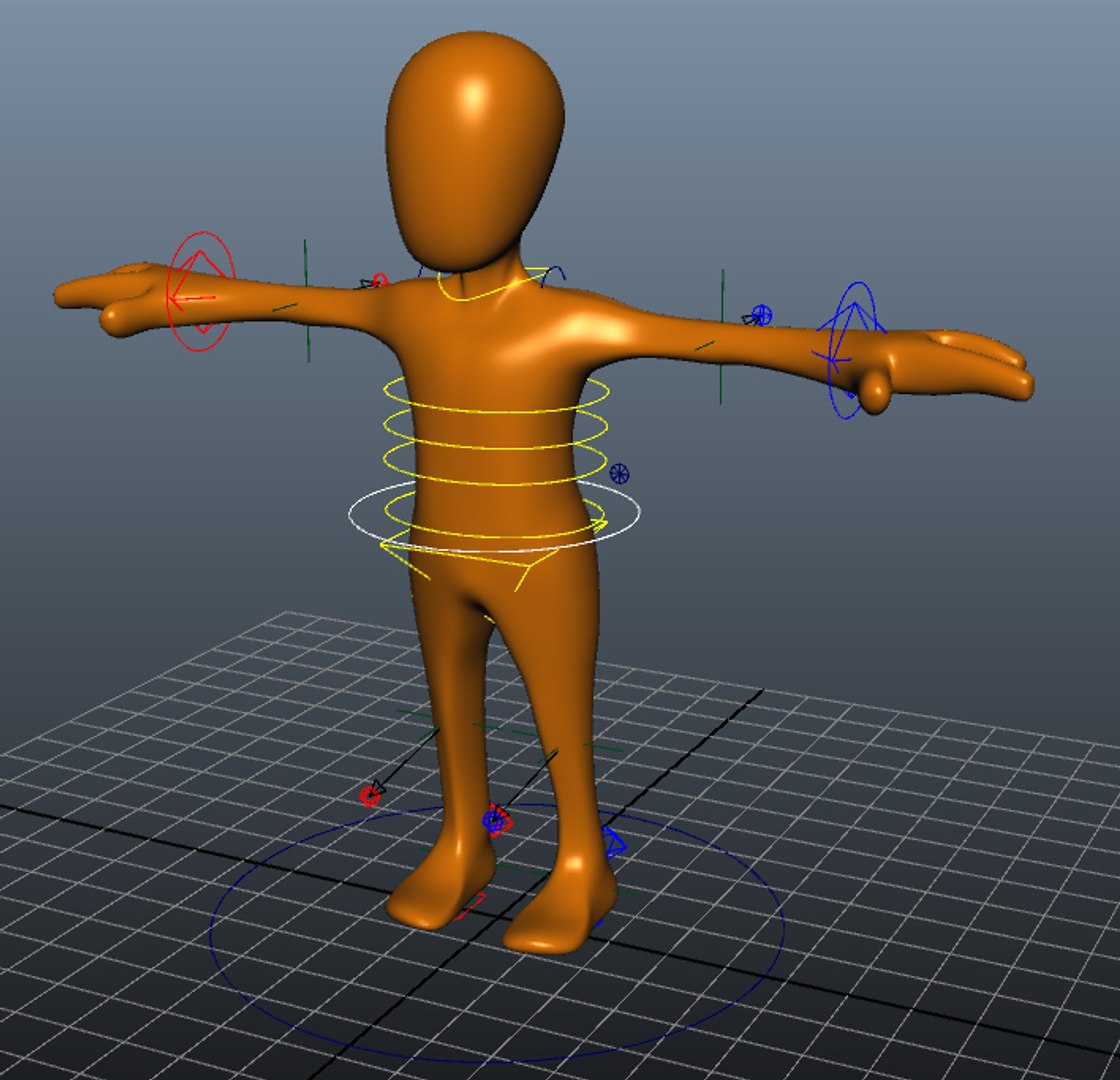Pick the small red shoulder marker near the neck
Image resolution: width=1120 pixels, height=1080 pixels.
[379, 280]
